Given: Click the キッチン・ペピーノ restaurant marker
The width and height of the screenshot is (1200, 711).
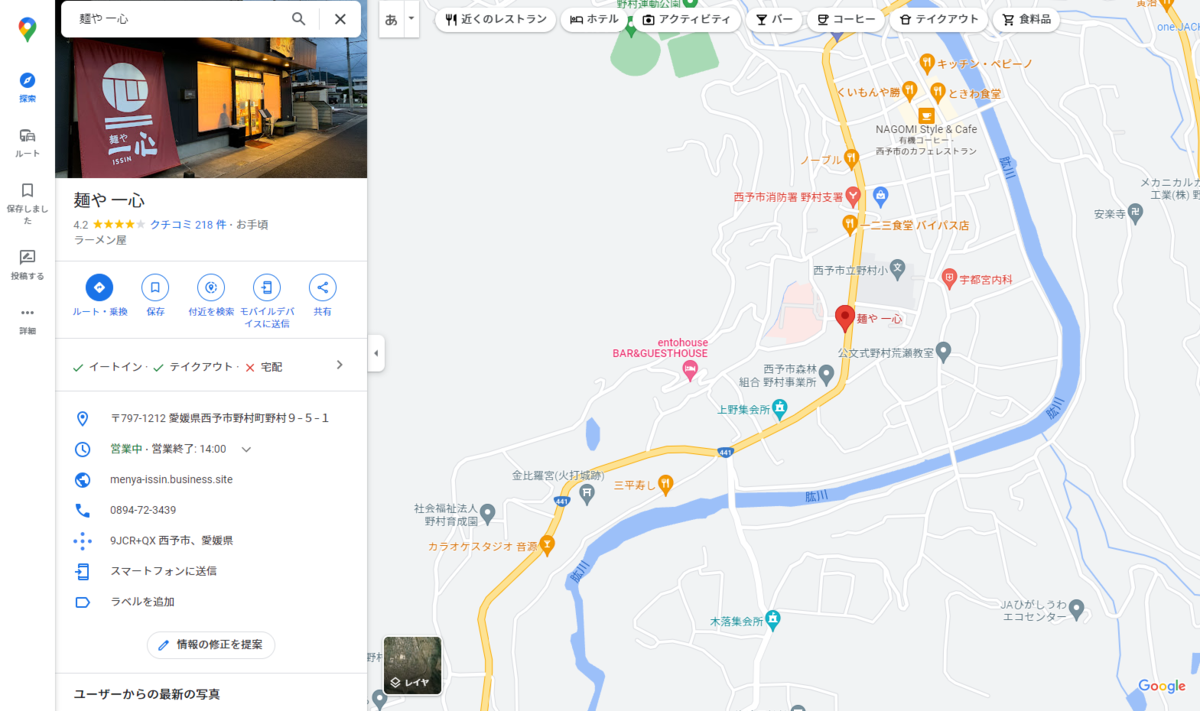Looking at the screenshot, I should pyautogui.click(x=927, y=63).
